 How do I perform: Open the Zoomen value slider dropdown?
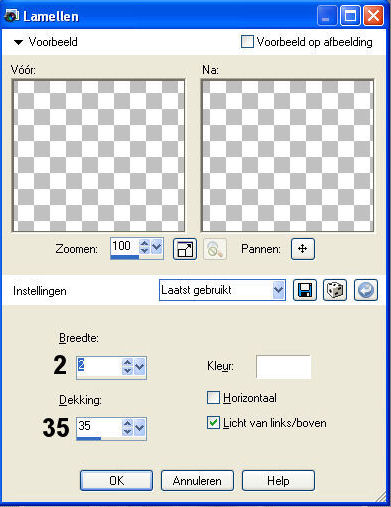[x=157, y=247]
